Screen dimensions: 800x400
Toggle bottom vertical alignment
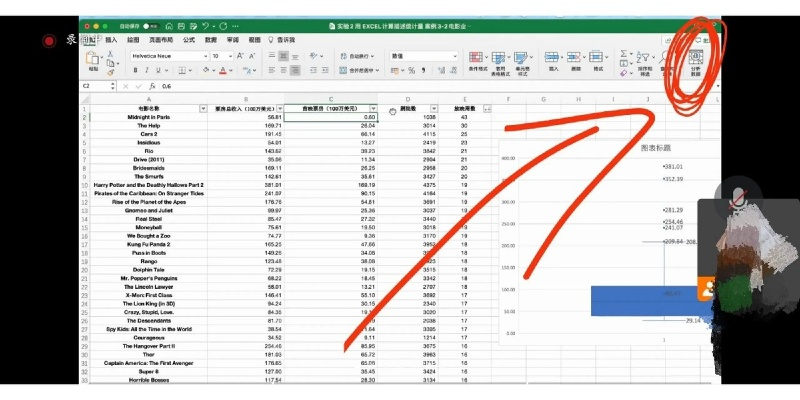tap(295, 57)
